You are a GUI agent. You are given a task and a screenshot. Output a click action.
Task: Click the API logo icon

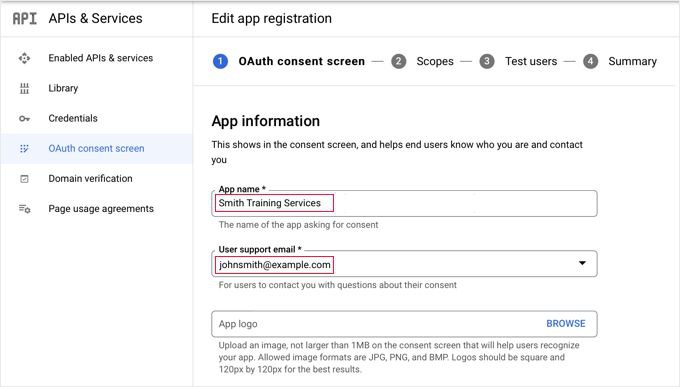(25, 19)
